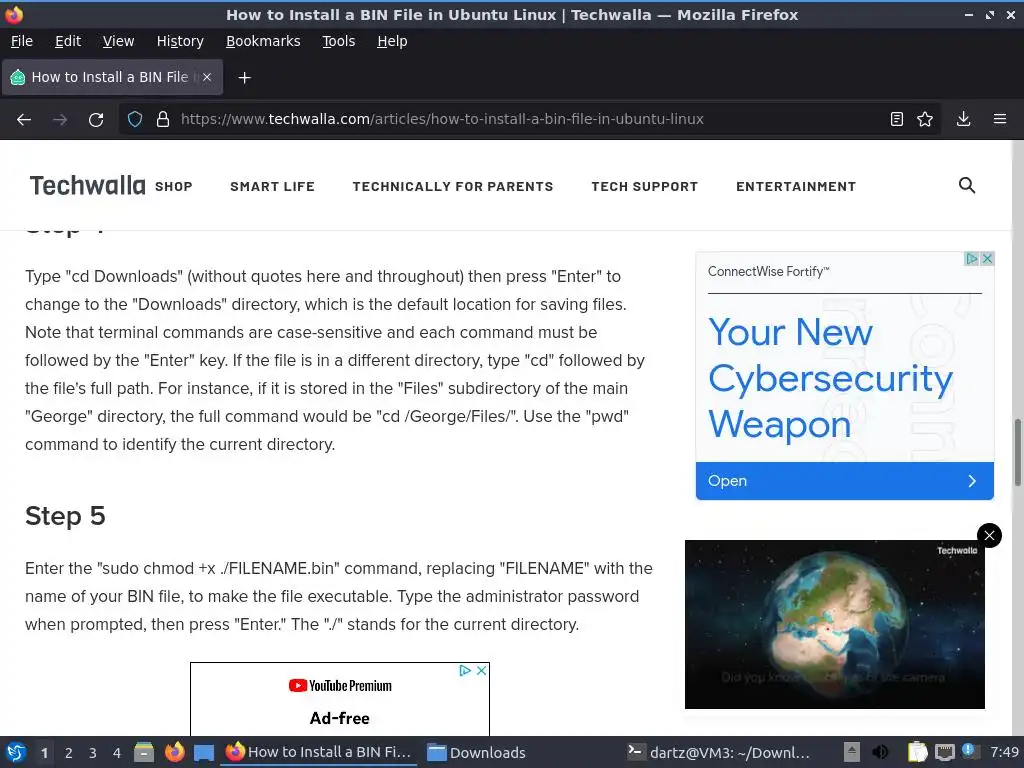The image size is (1024, 768).
Task: Open TECHNICALLY FOR PARENTS section
Action: pyautogui.click(x=453, y=187)
